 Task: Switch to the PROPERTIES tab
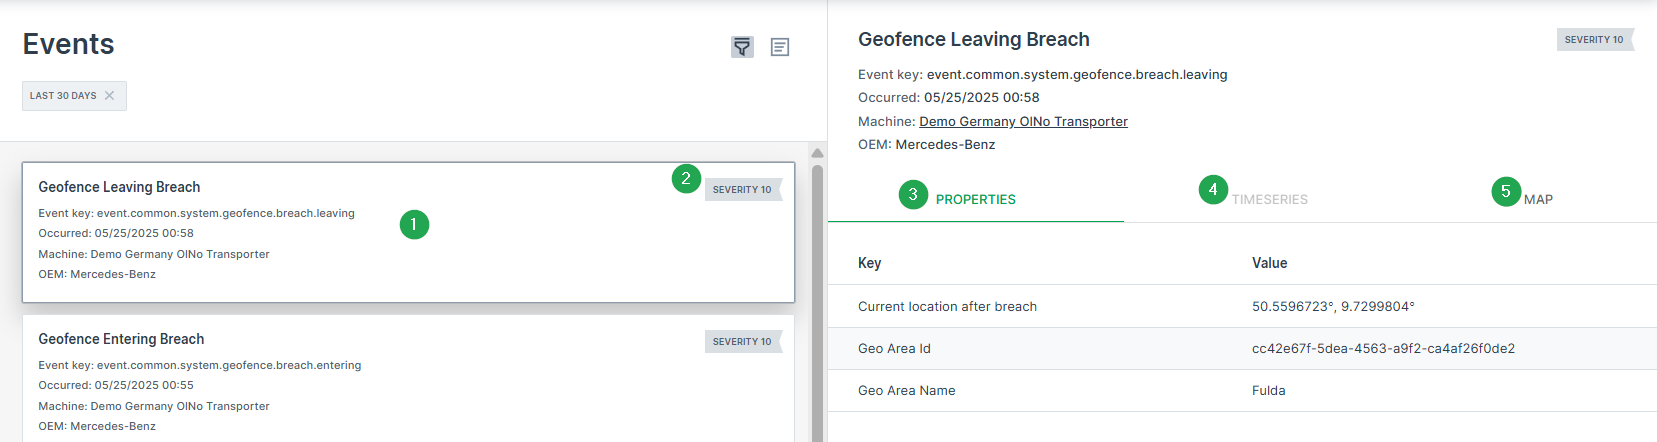pyautogui.click(x=975, y=200)
